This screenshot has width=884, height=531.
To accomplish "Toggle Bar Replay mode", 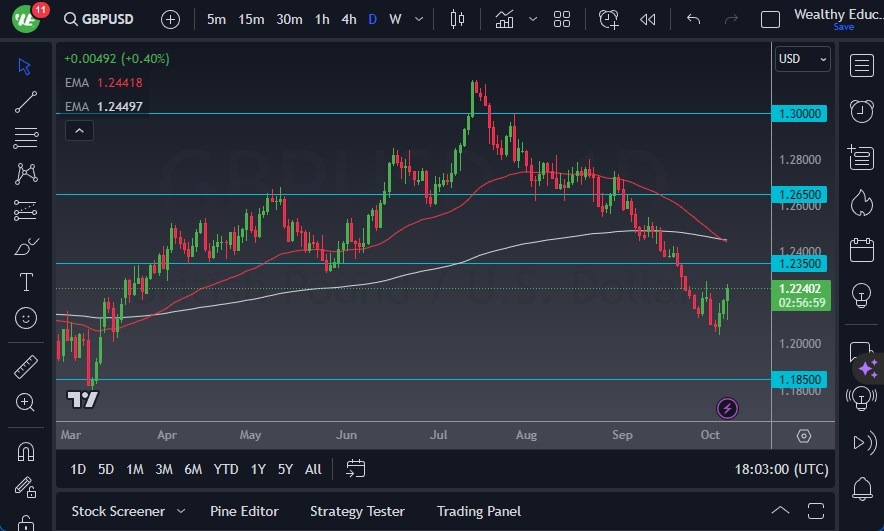I will point(648,19).
